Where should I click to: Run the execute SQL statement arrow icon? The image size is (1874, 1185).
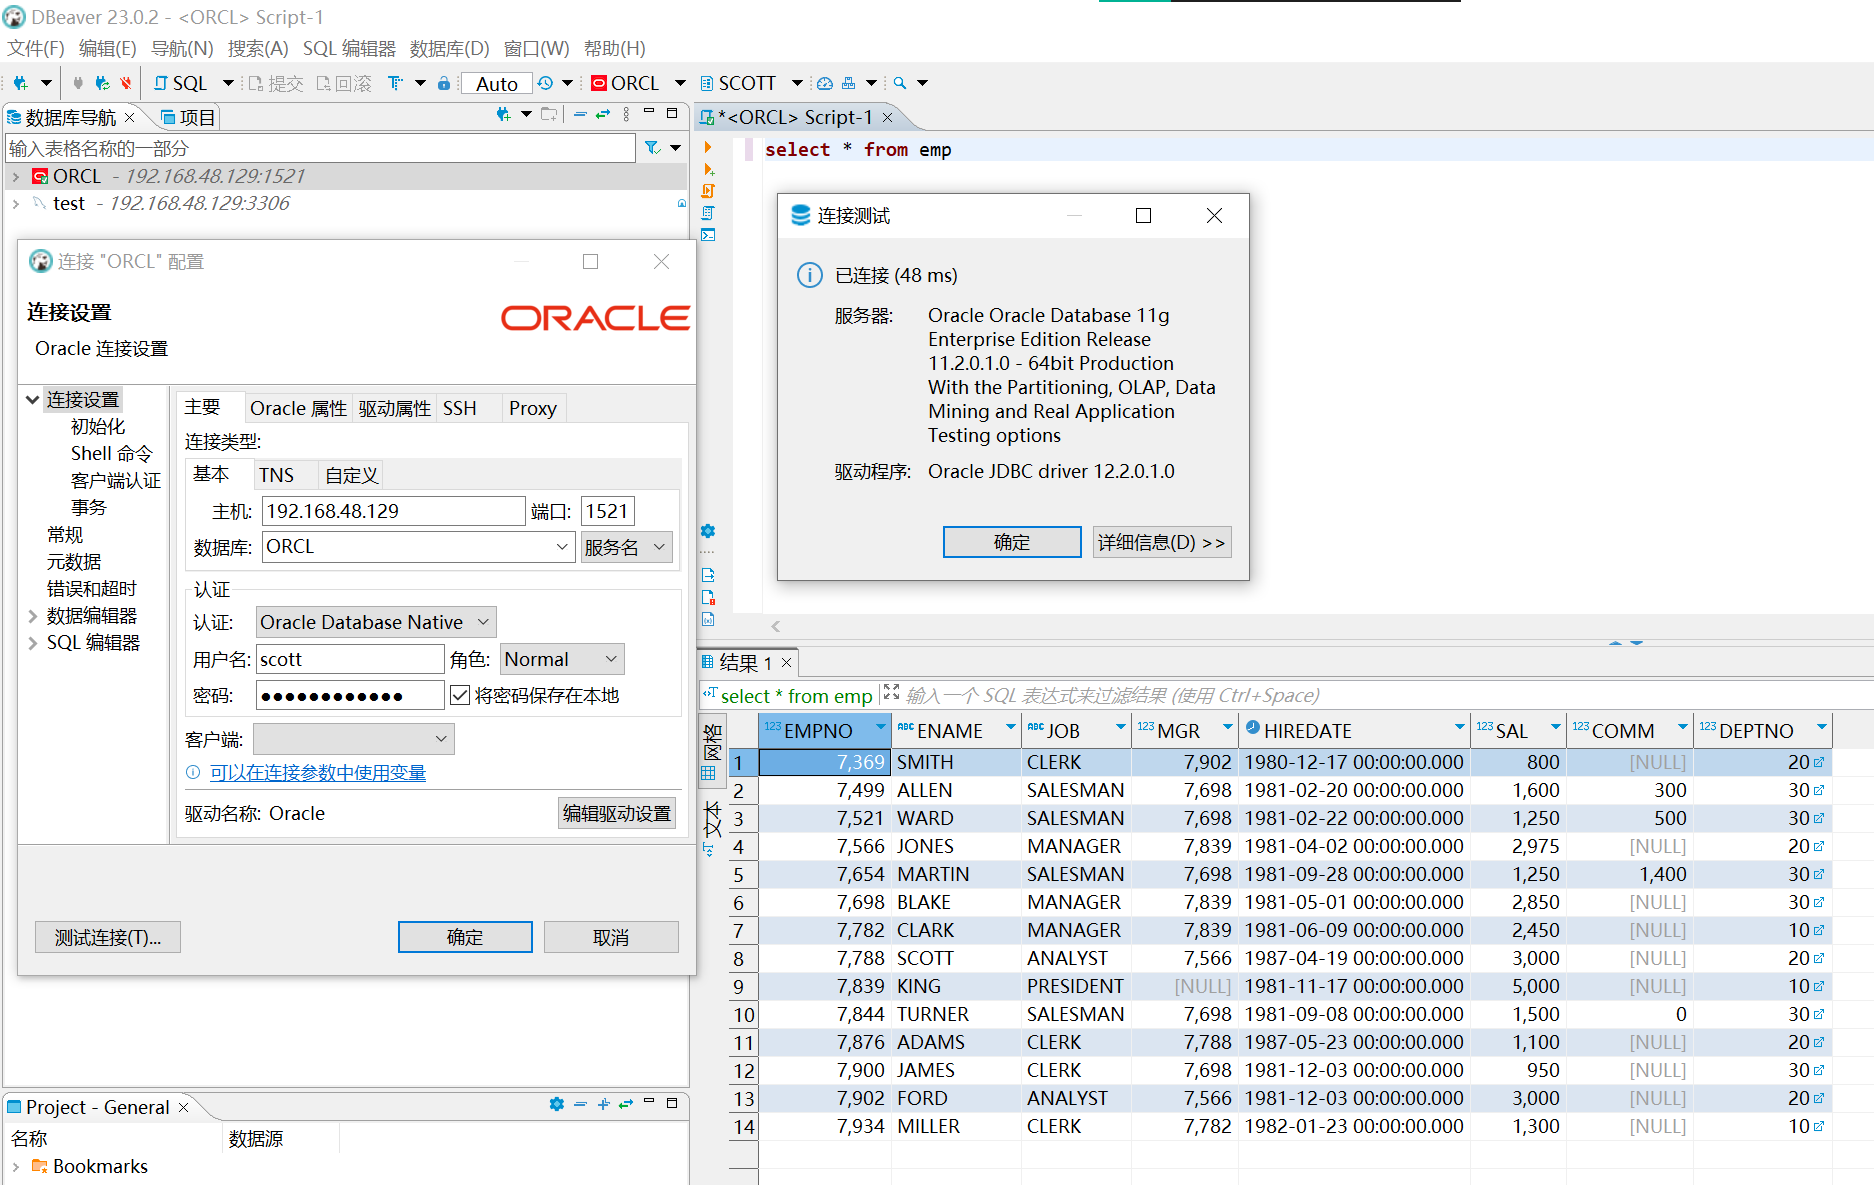(708, 148)
